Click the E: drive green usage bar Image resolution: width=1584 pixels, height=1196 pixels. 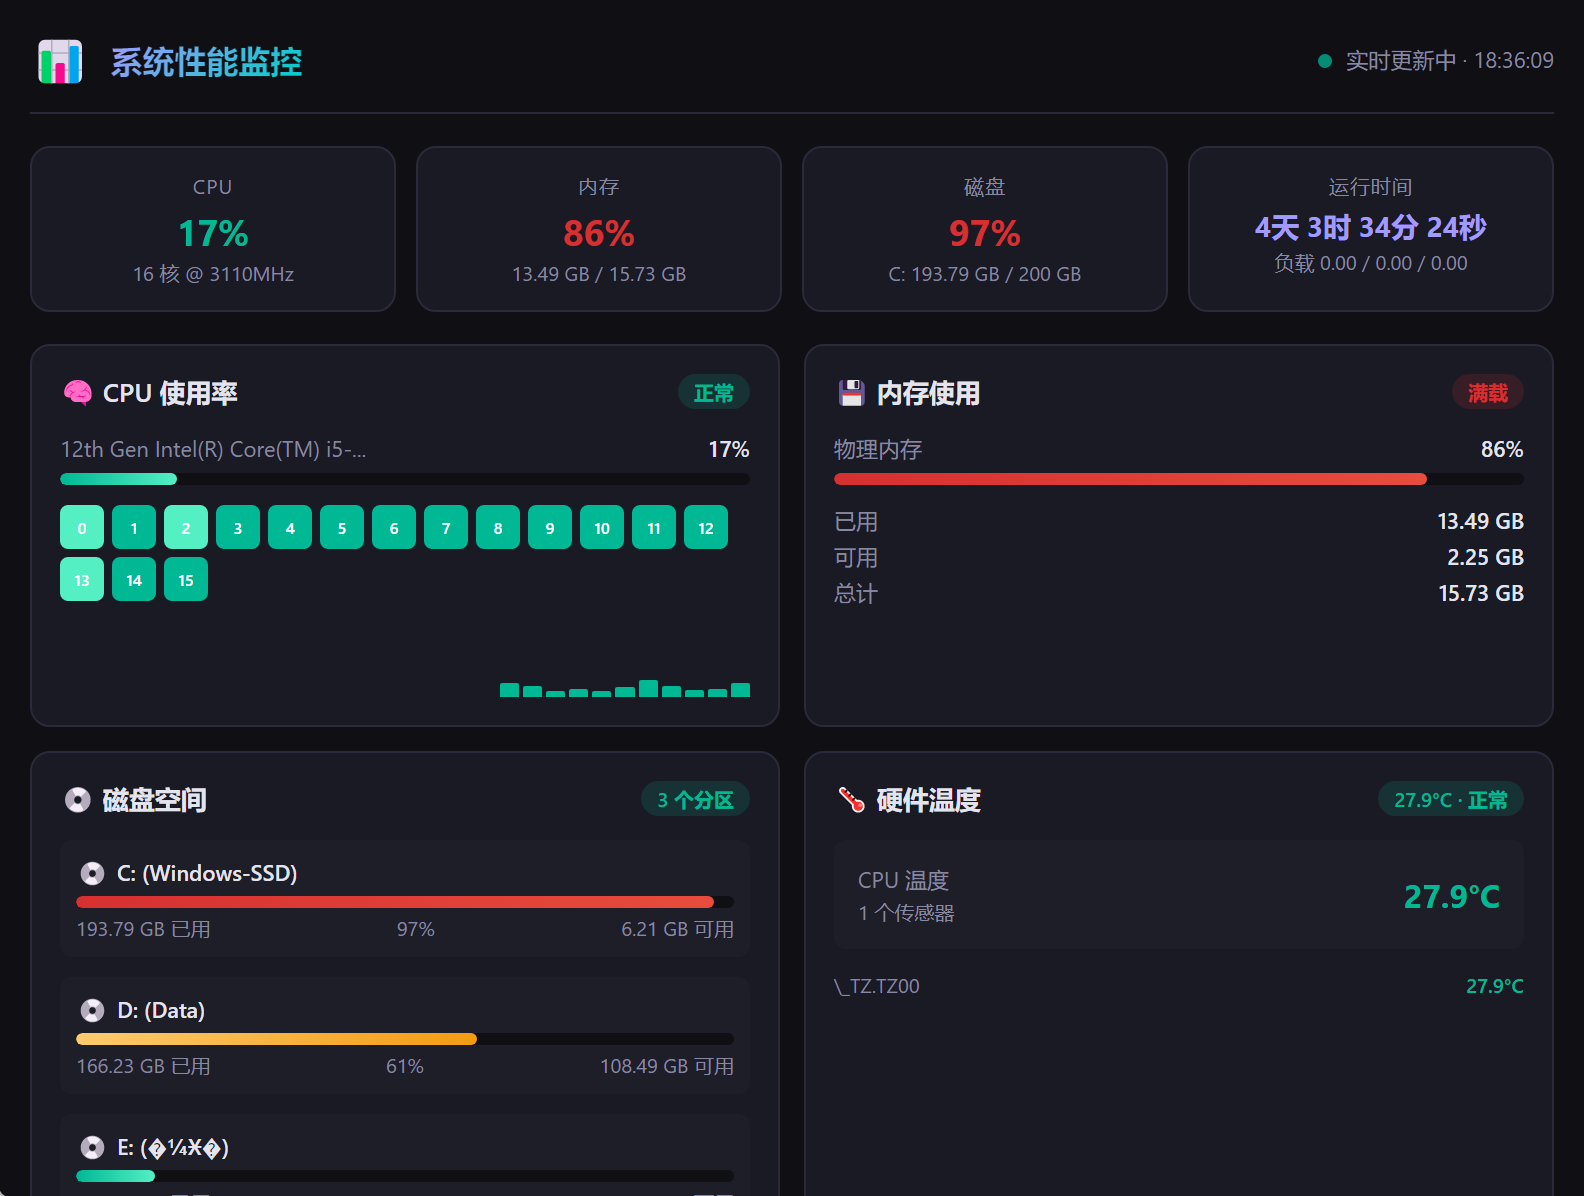point(405,1176)
